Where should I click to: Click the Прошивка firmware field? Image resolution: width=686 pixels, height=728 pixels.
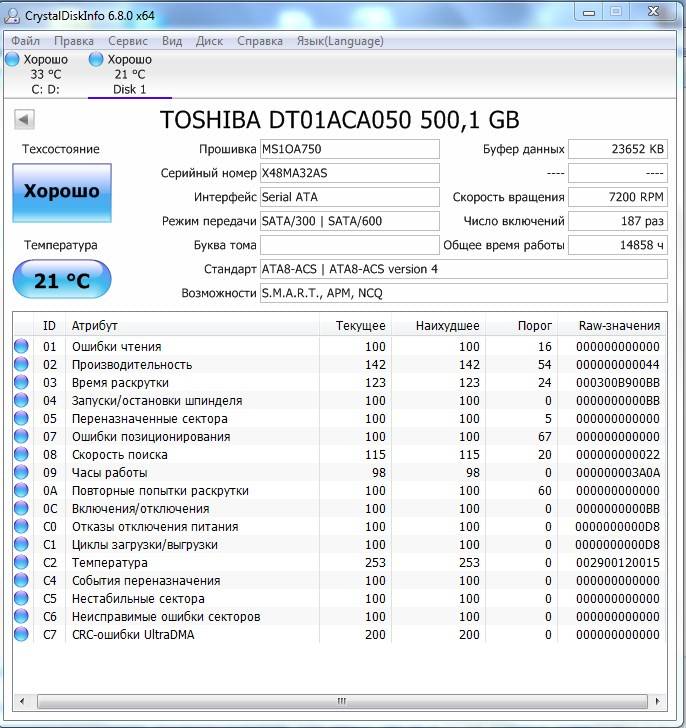348,149
